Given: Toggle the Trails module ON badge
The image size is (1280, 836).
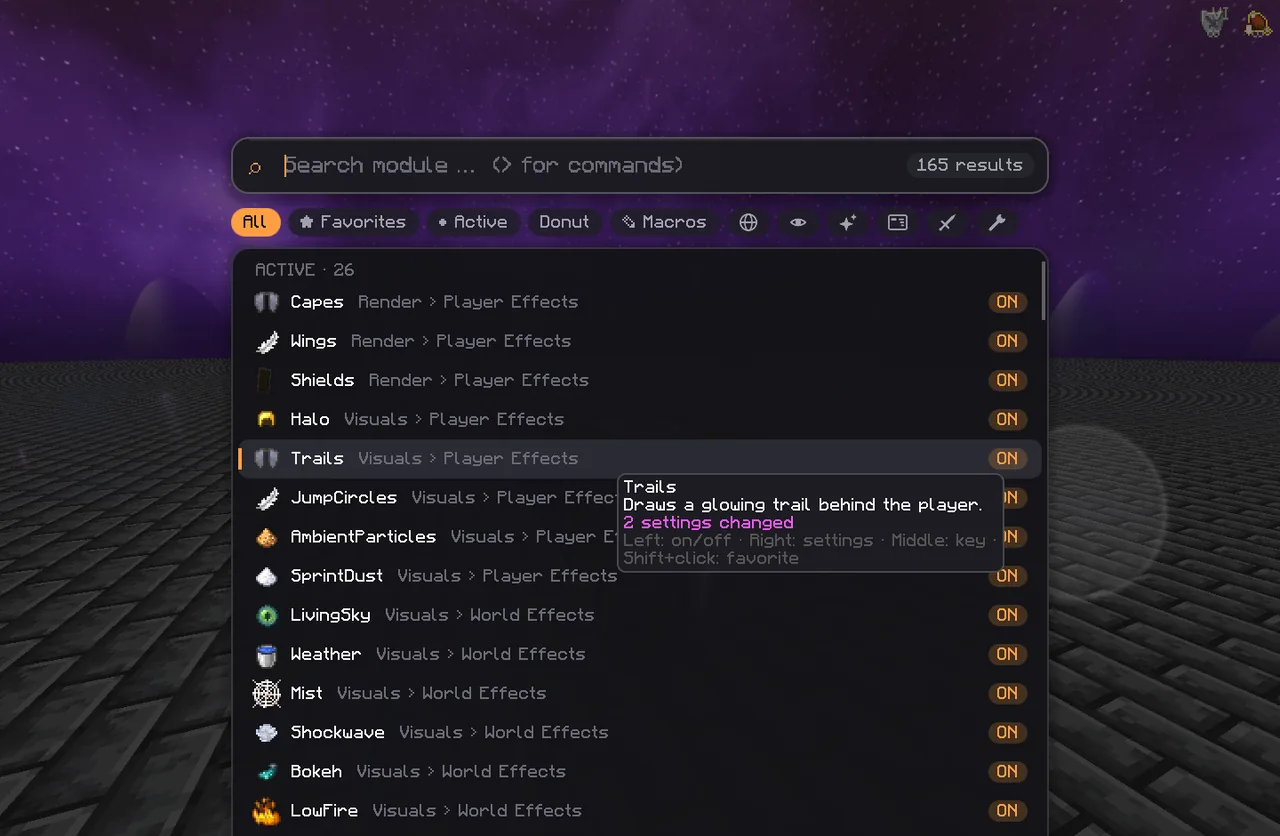Looking at the screenshot, I should [x=1007, y=458].
